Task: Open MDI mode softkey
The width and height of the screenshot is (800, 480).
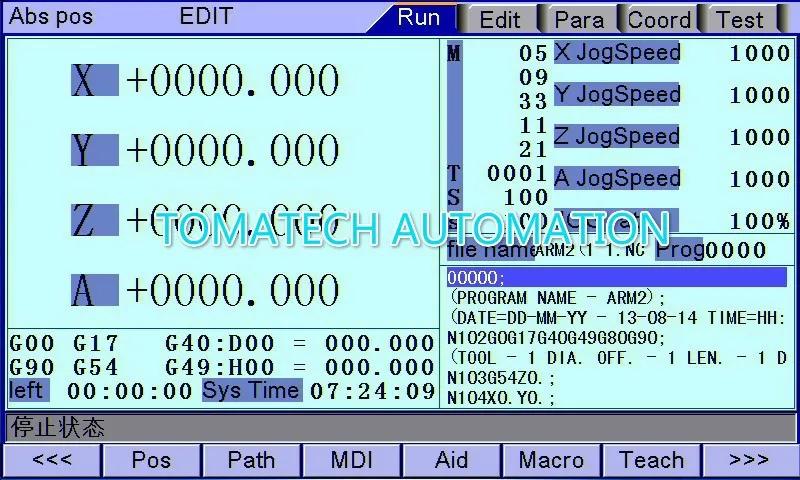Action: pos(352,460)
